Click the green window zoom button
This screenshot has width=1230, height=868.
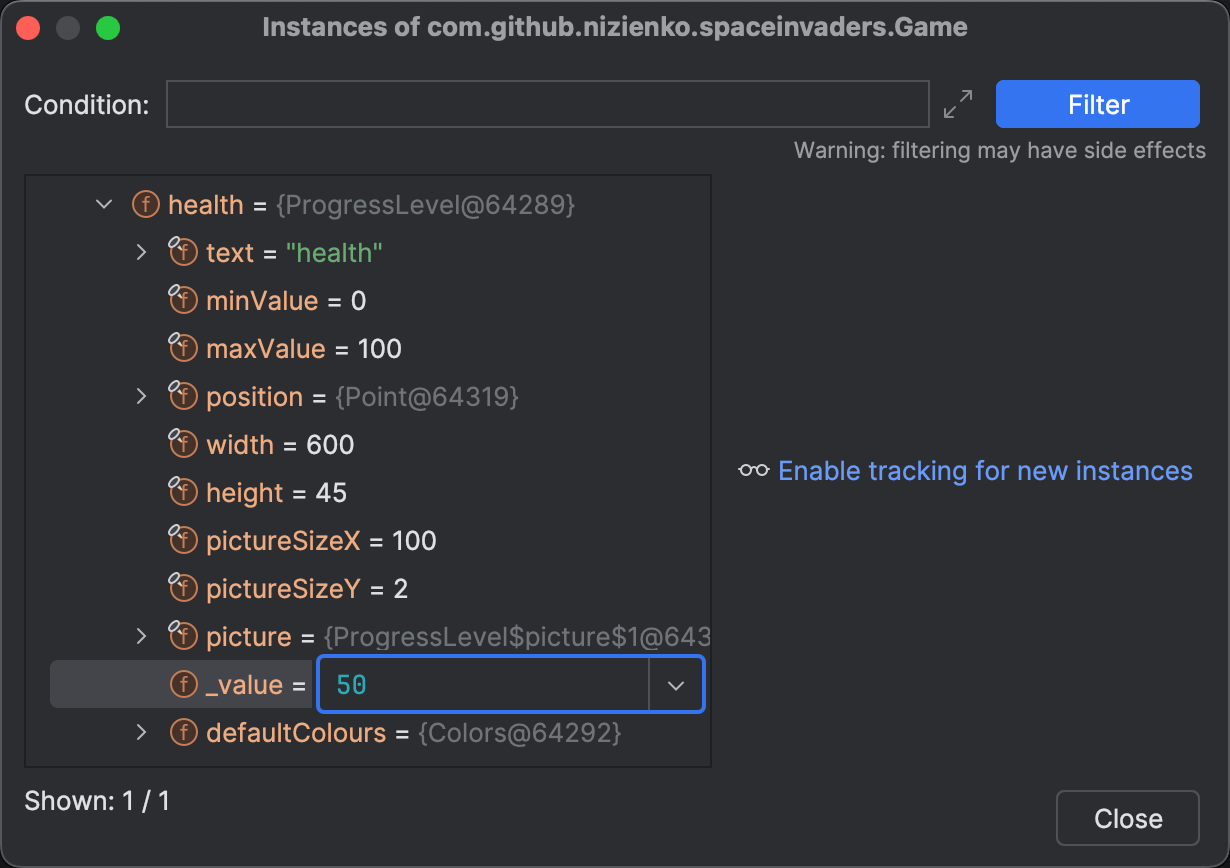(108, 28)
